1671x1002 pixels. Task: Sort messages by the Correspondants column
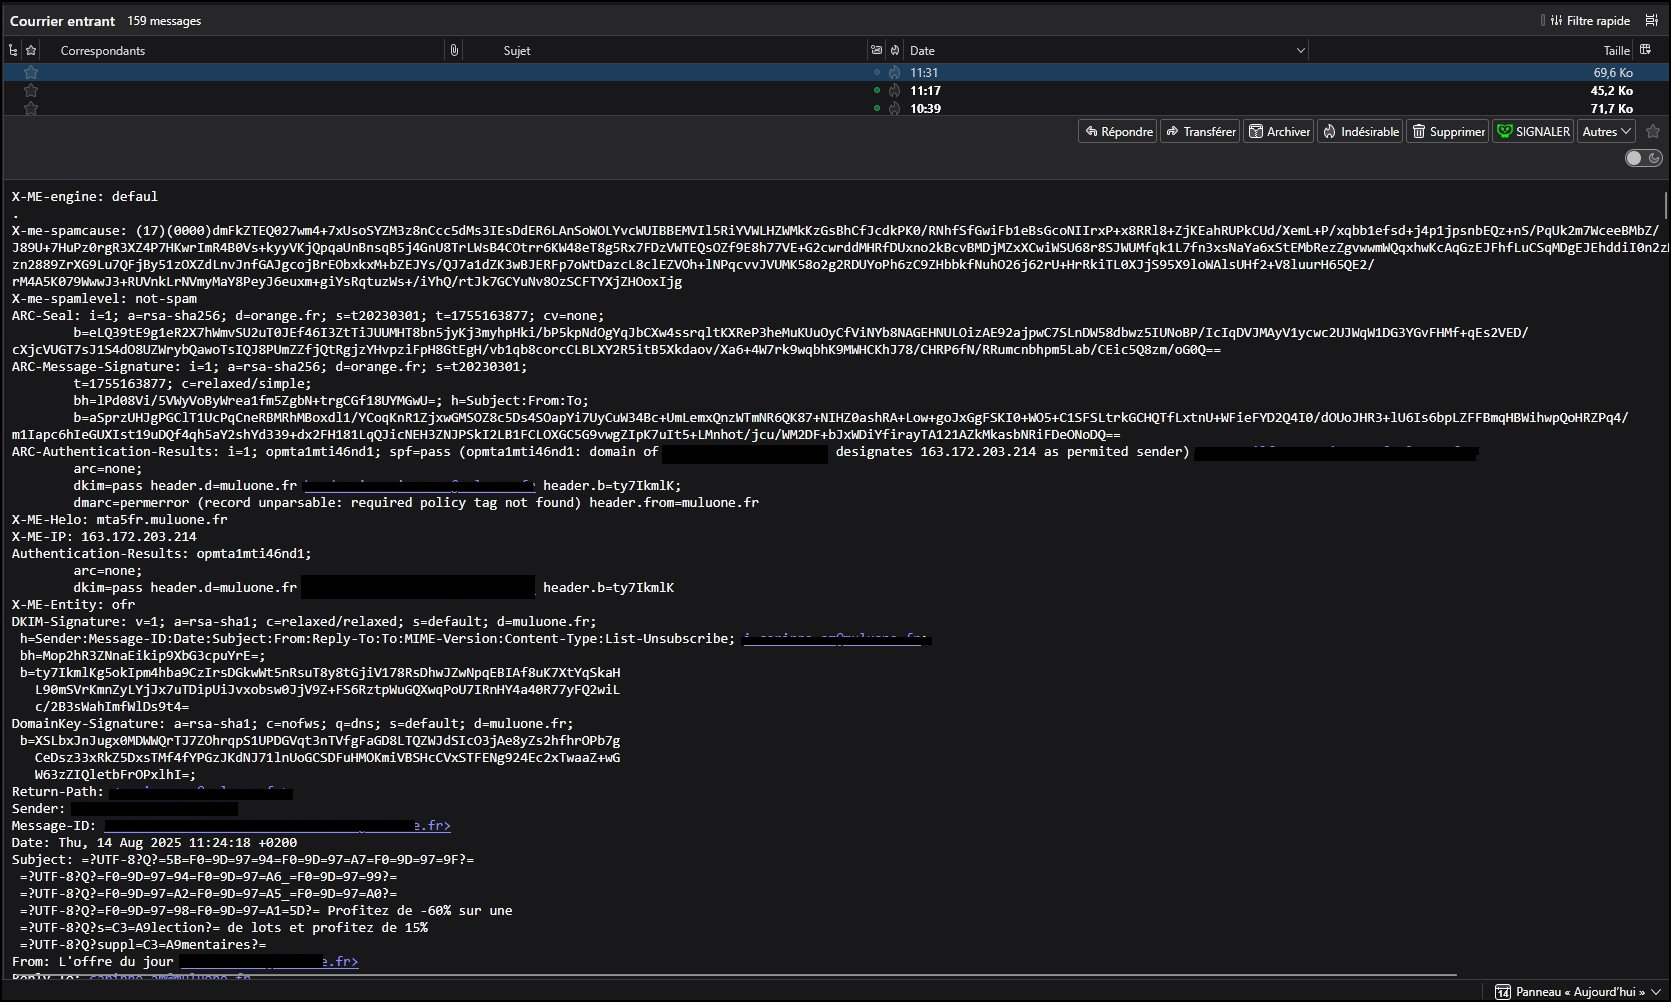click(103, 50)
